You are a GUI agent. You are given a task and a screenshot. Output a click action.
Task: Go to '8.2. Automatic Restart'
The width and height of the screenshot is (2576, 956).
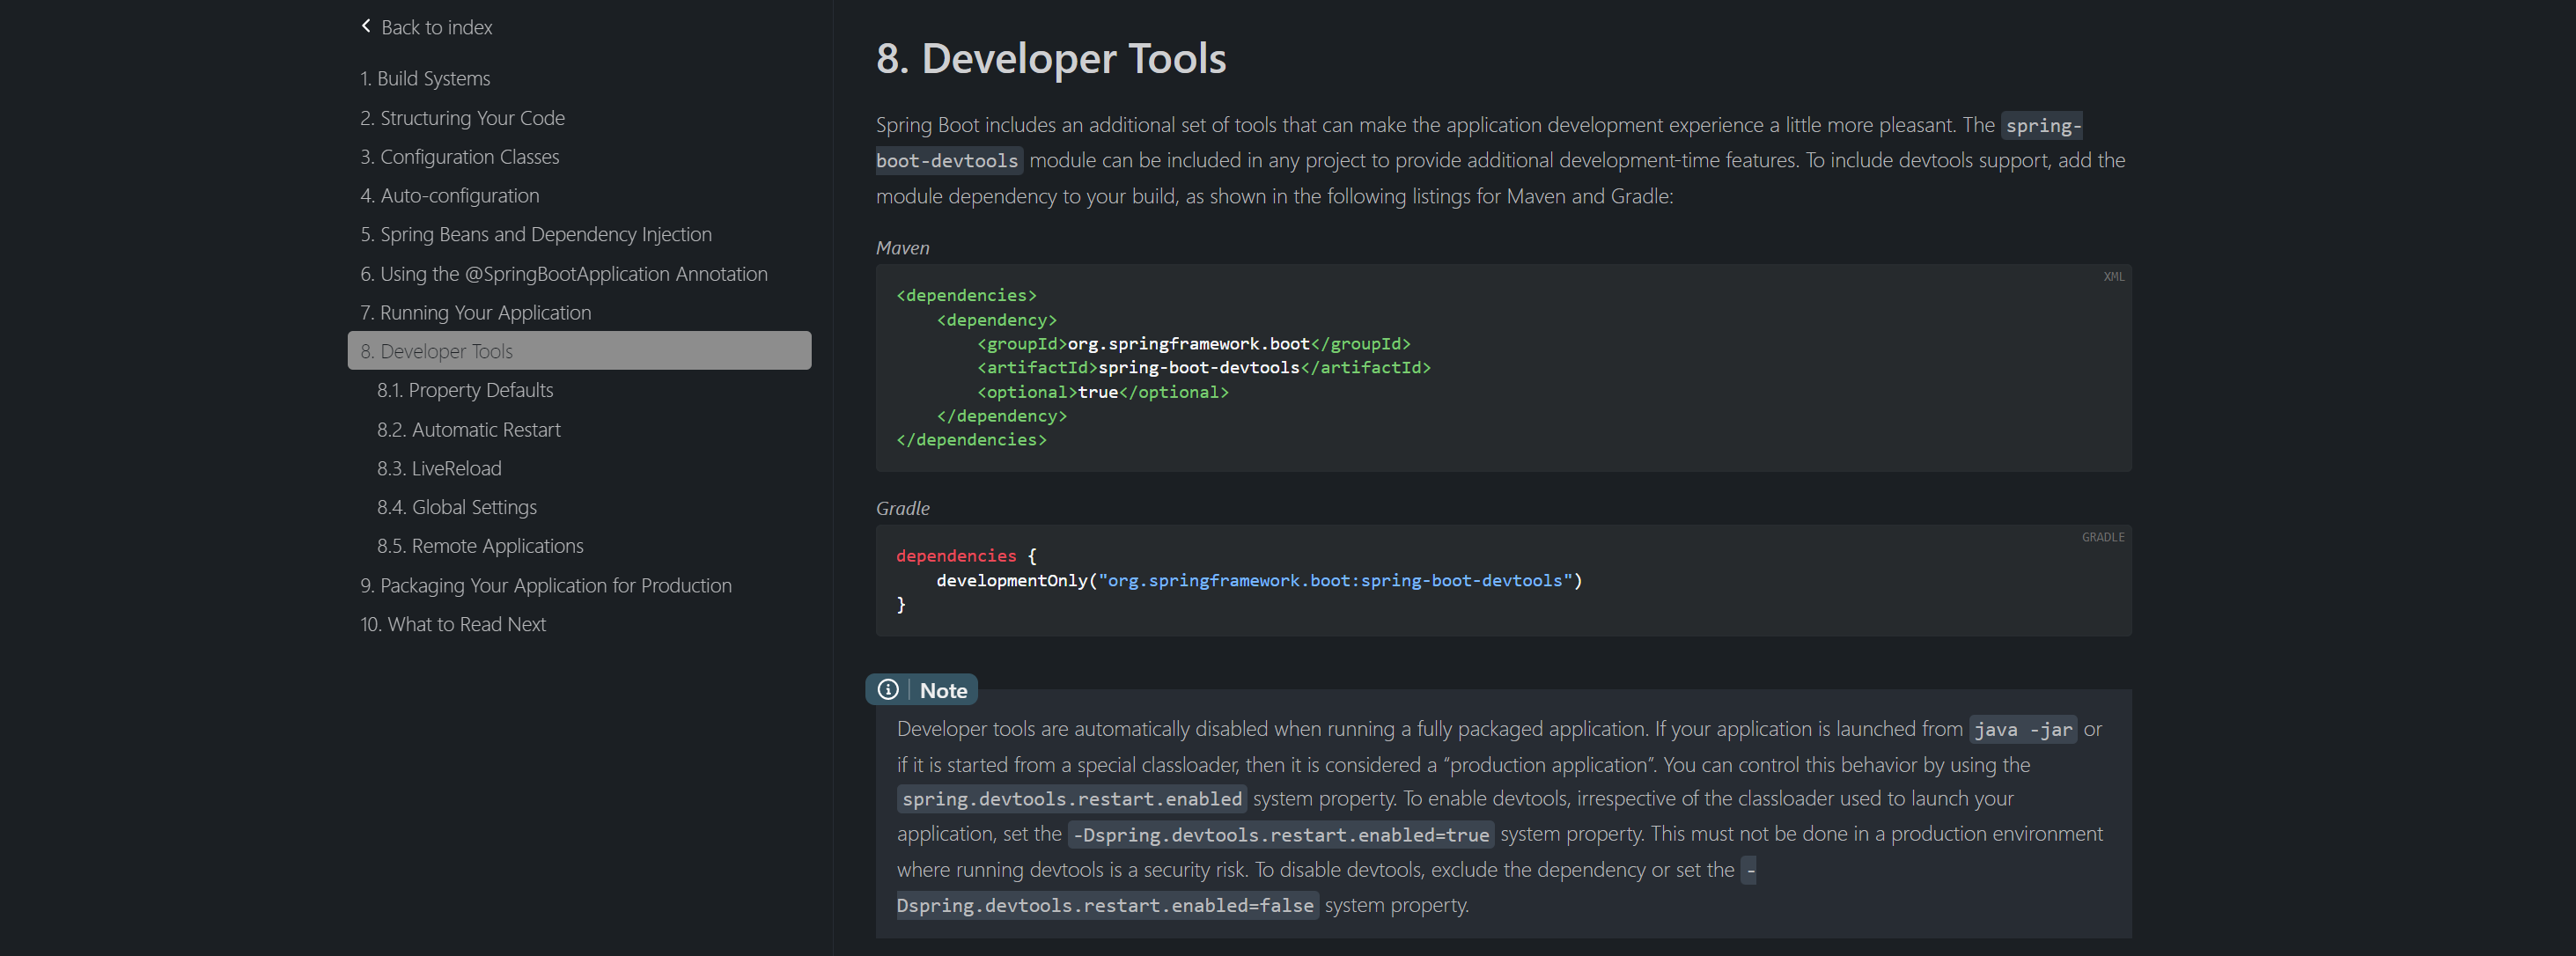[468, 429]
